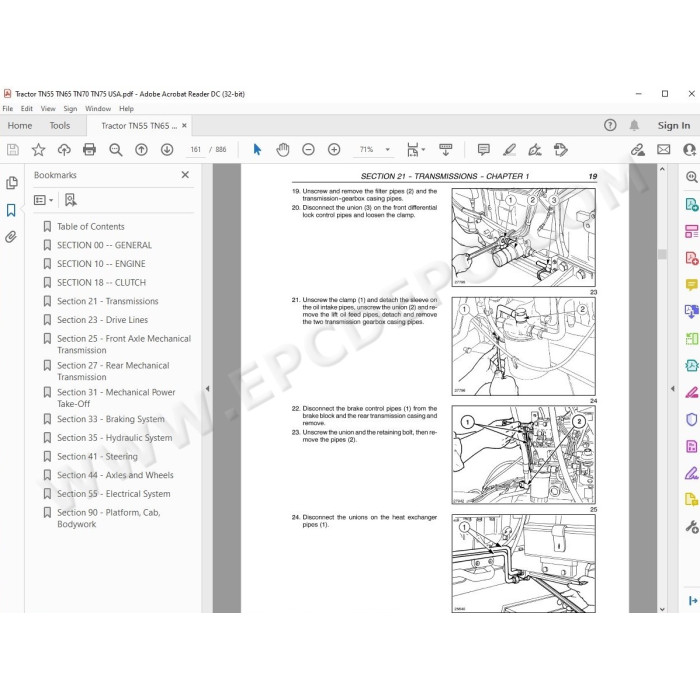Click the stamp tool icon

561,150
